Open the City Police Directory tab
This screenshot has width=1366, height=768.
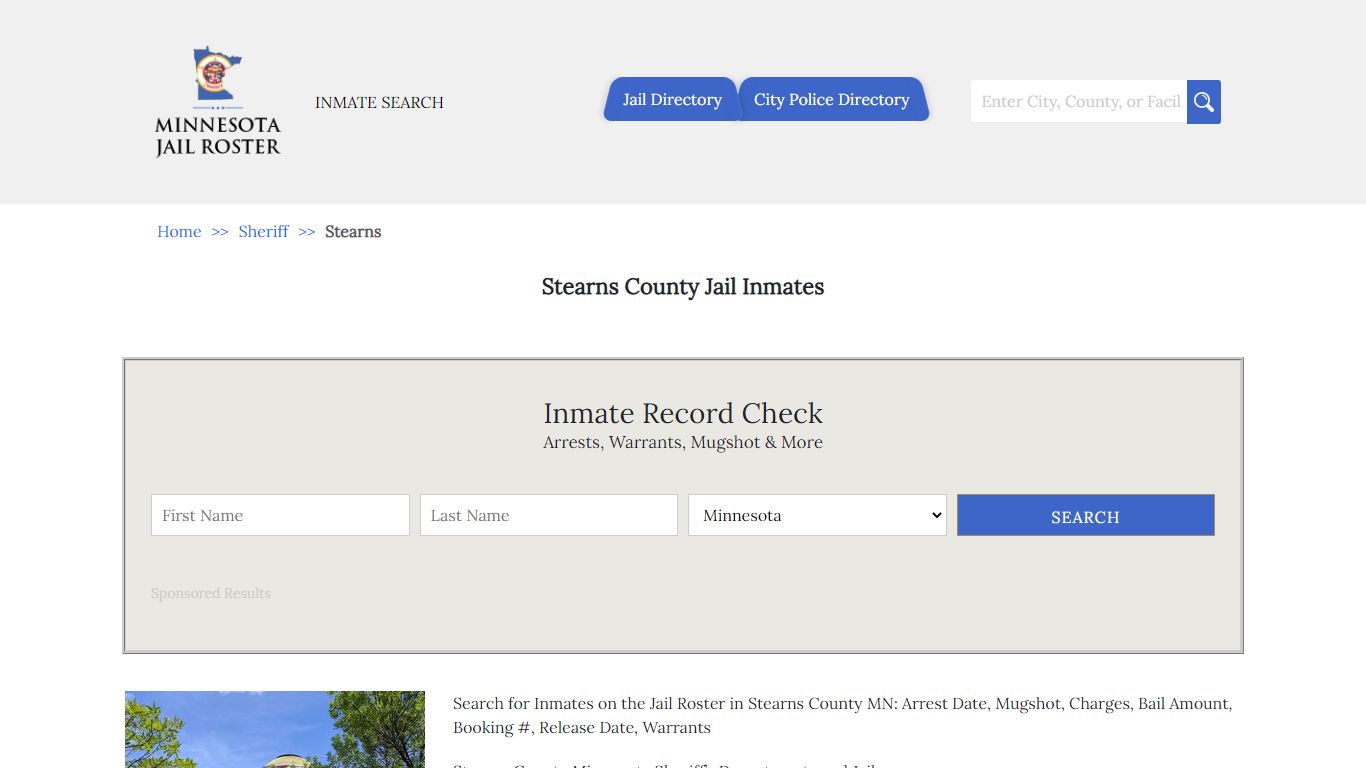click(833, 99)
